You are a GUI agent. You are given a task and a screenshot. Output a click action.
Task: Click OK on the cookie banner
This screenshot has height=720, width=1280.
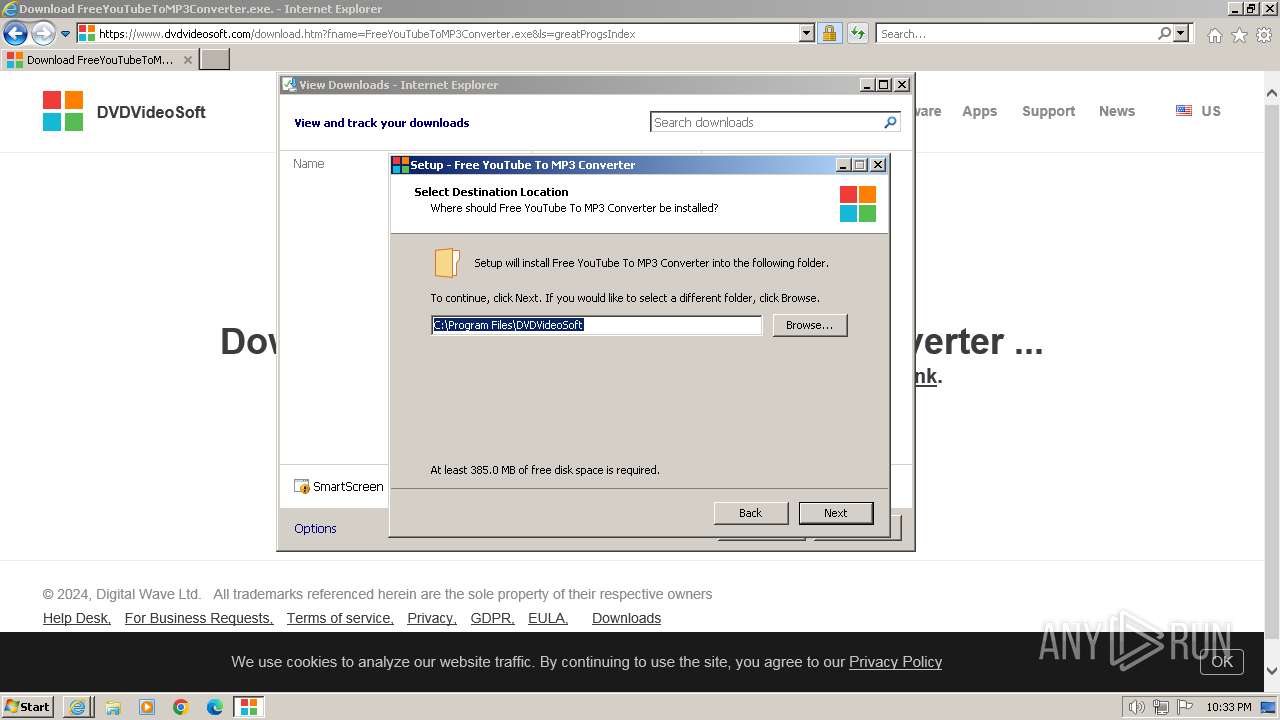[1222, 662]
